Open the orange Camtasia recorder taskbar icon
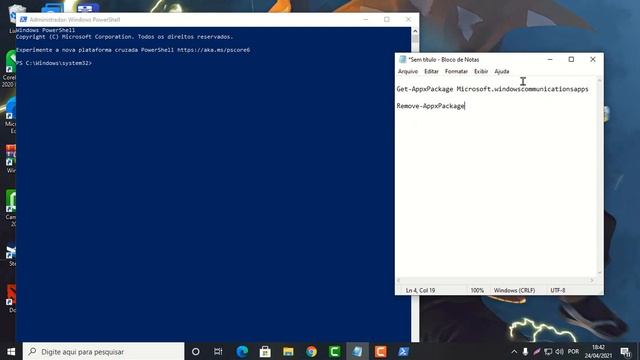Screen dimensions: 640x360 pos(381,351)
